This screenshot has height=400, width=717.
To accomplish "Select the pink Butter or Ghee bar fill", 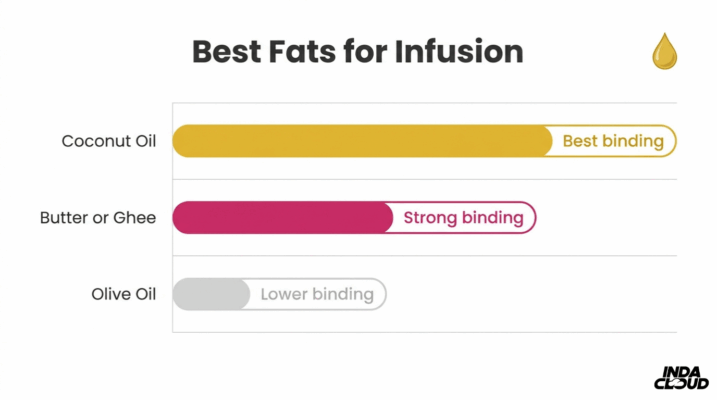I will point(283,218).
